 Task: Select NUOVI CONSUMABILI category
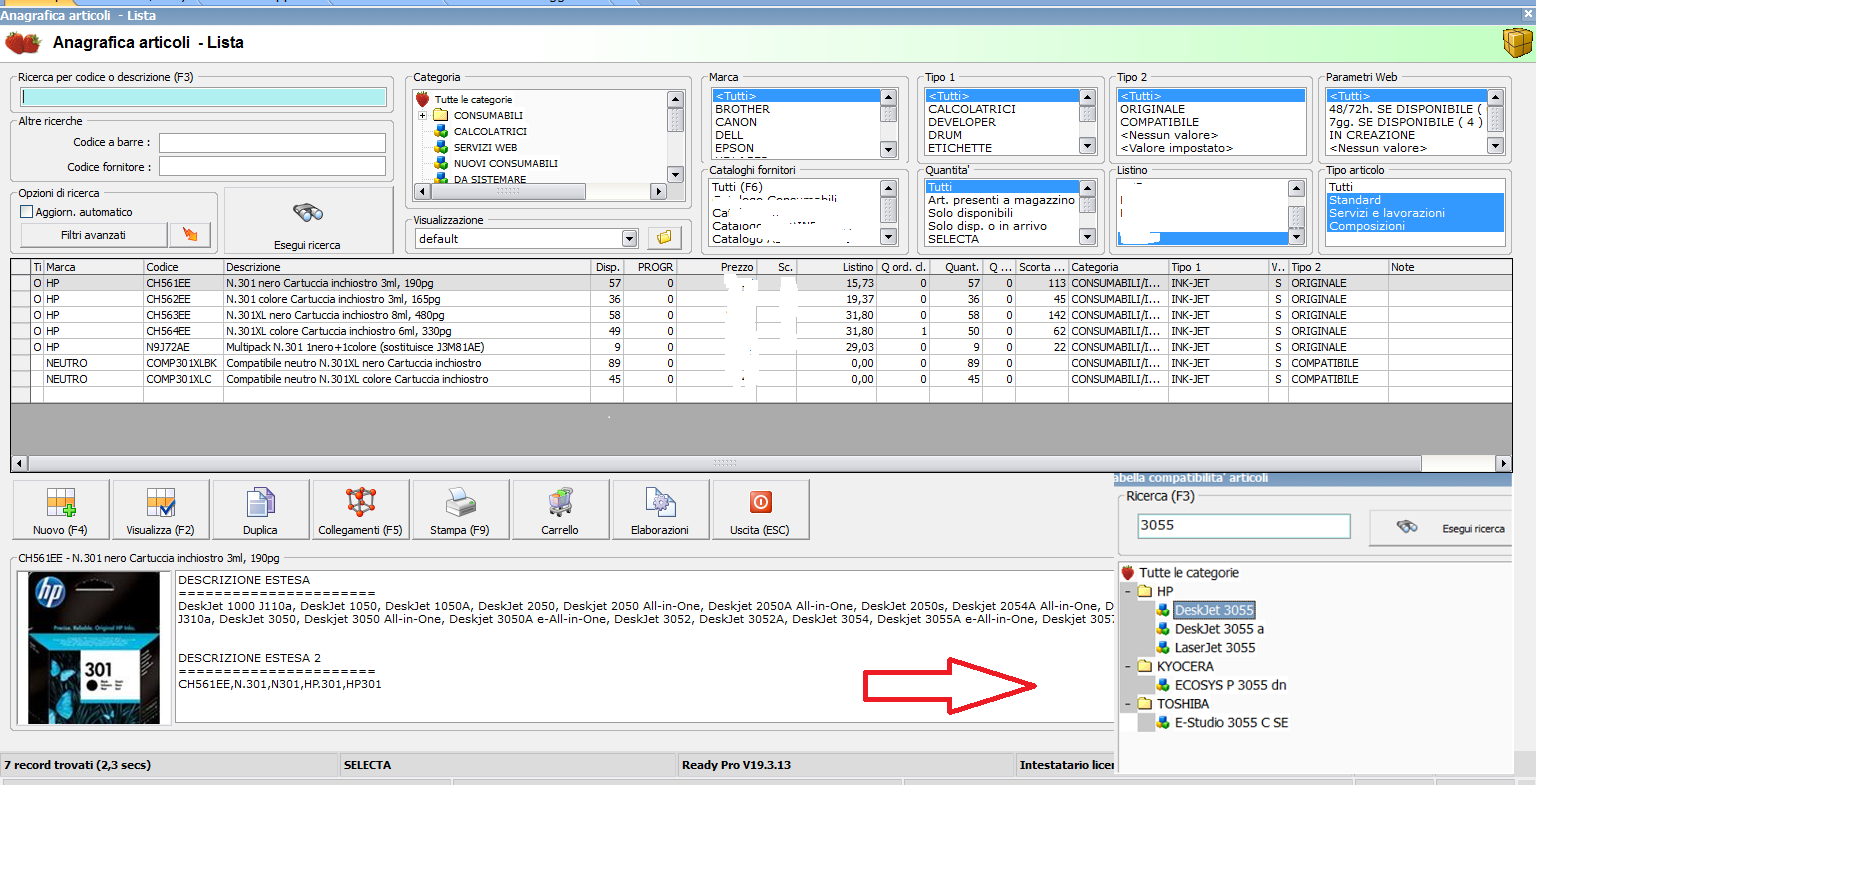pyautogui.click(x=506, y=163)
